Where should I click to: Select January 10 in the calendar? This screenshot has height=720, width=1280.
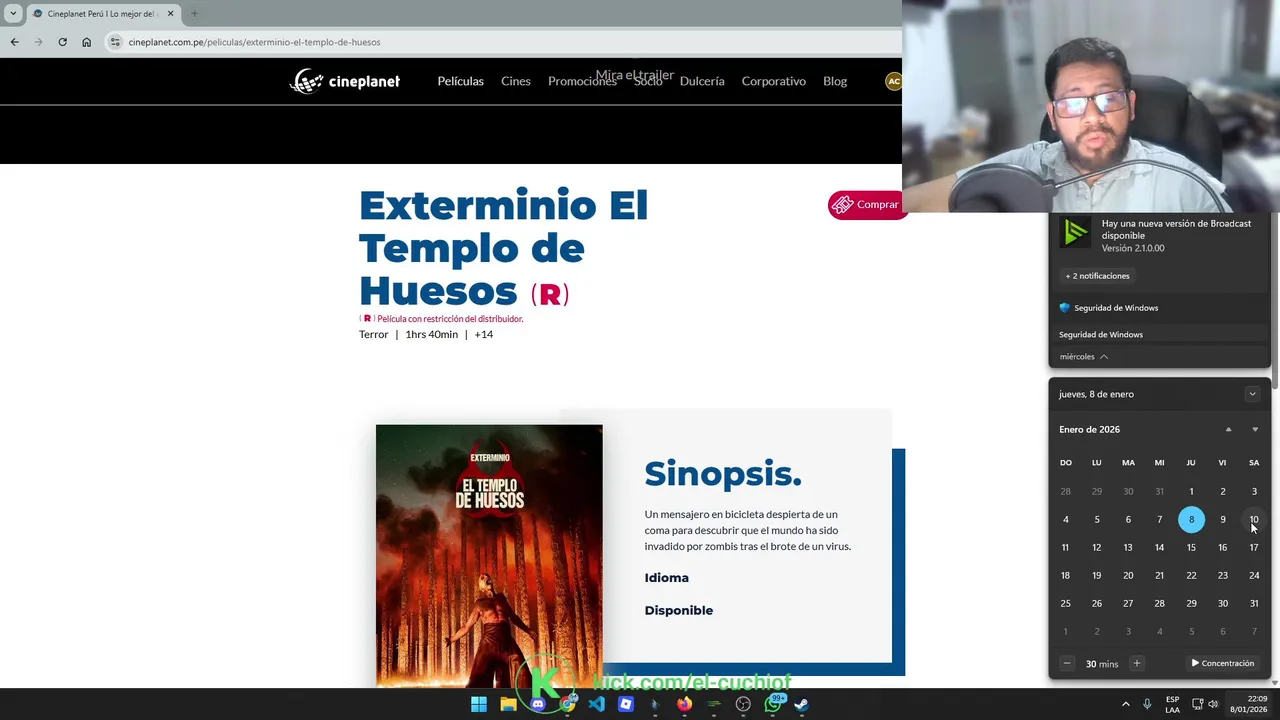[1254, 519]
